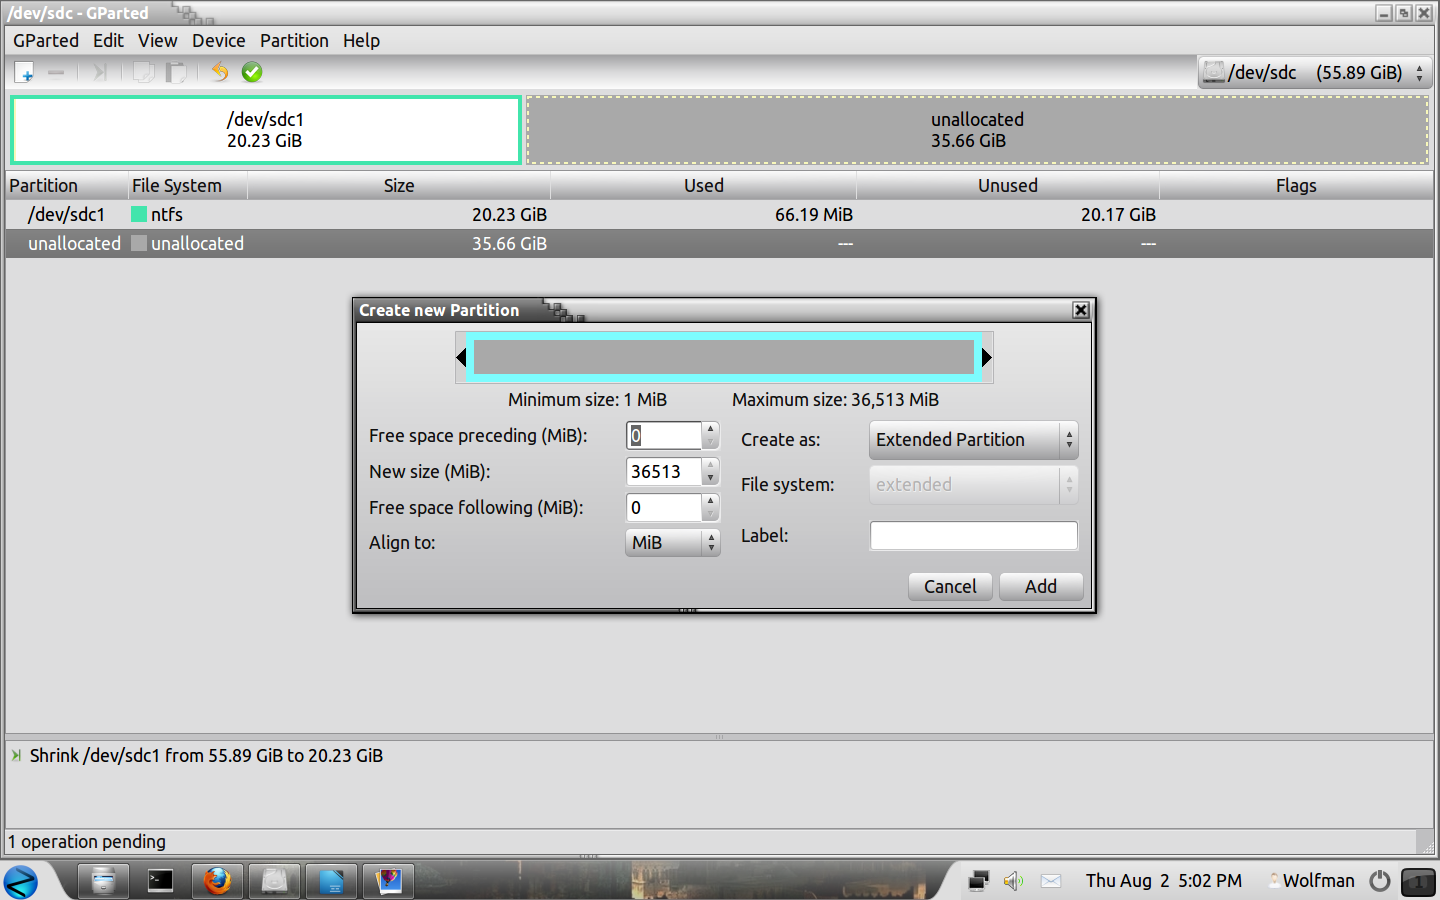The height and width of the screenshot is (900, 1440).
Task: Click the unallocated gray color swatch
Action: [139, 244]
